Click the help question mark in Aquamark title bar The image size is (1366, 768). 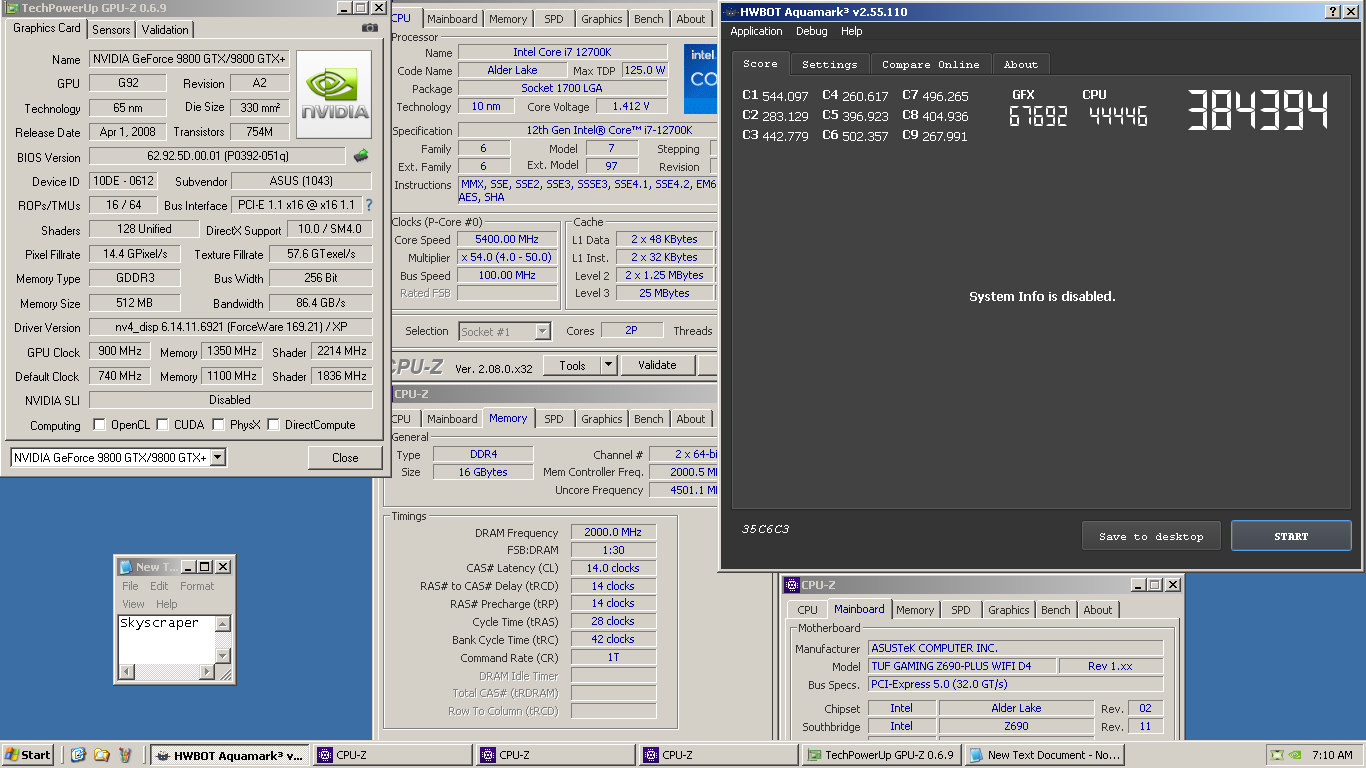(1334, 11)
